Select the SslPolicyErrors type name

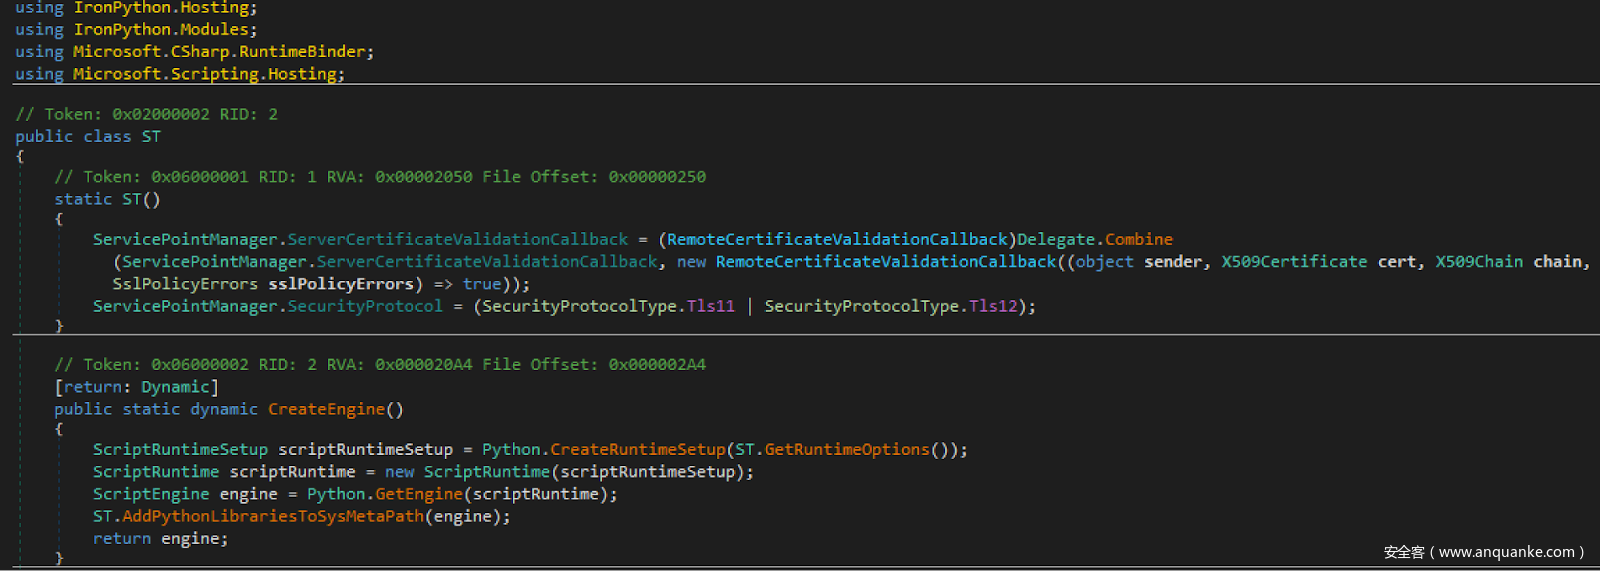click(185, 285)
